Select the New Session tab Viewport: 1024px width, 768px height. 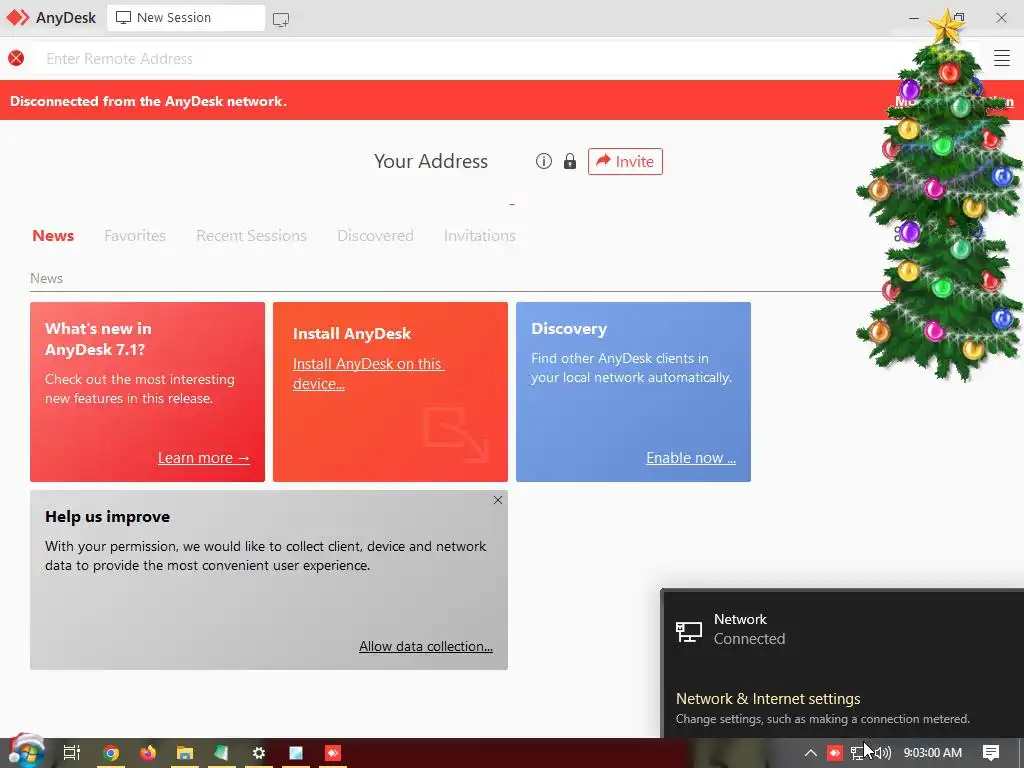[x=185, y=18]
